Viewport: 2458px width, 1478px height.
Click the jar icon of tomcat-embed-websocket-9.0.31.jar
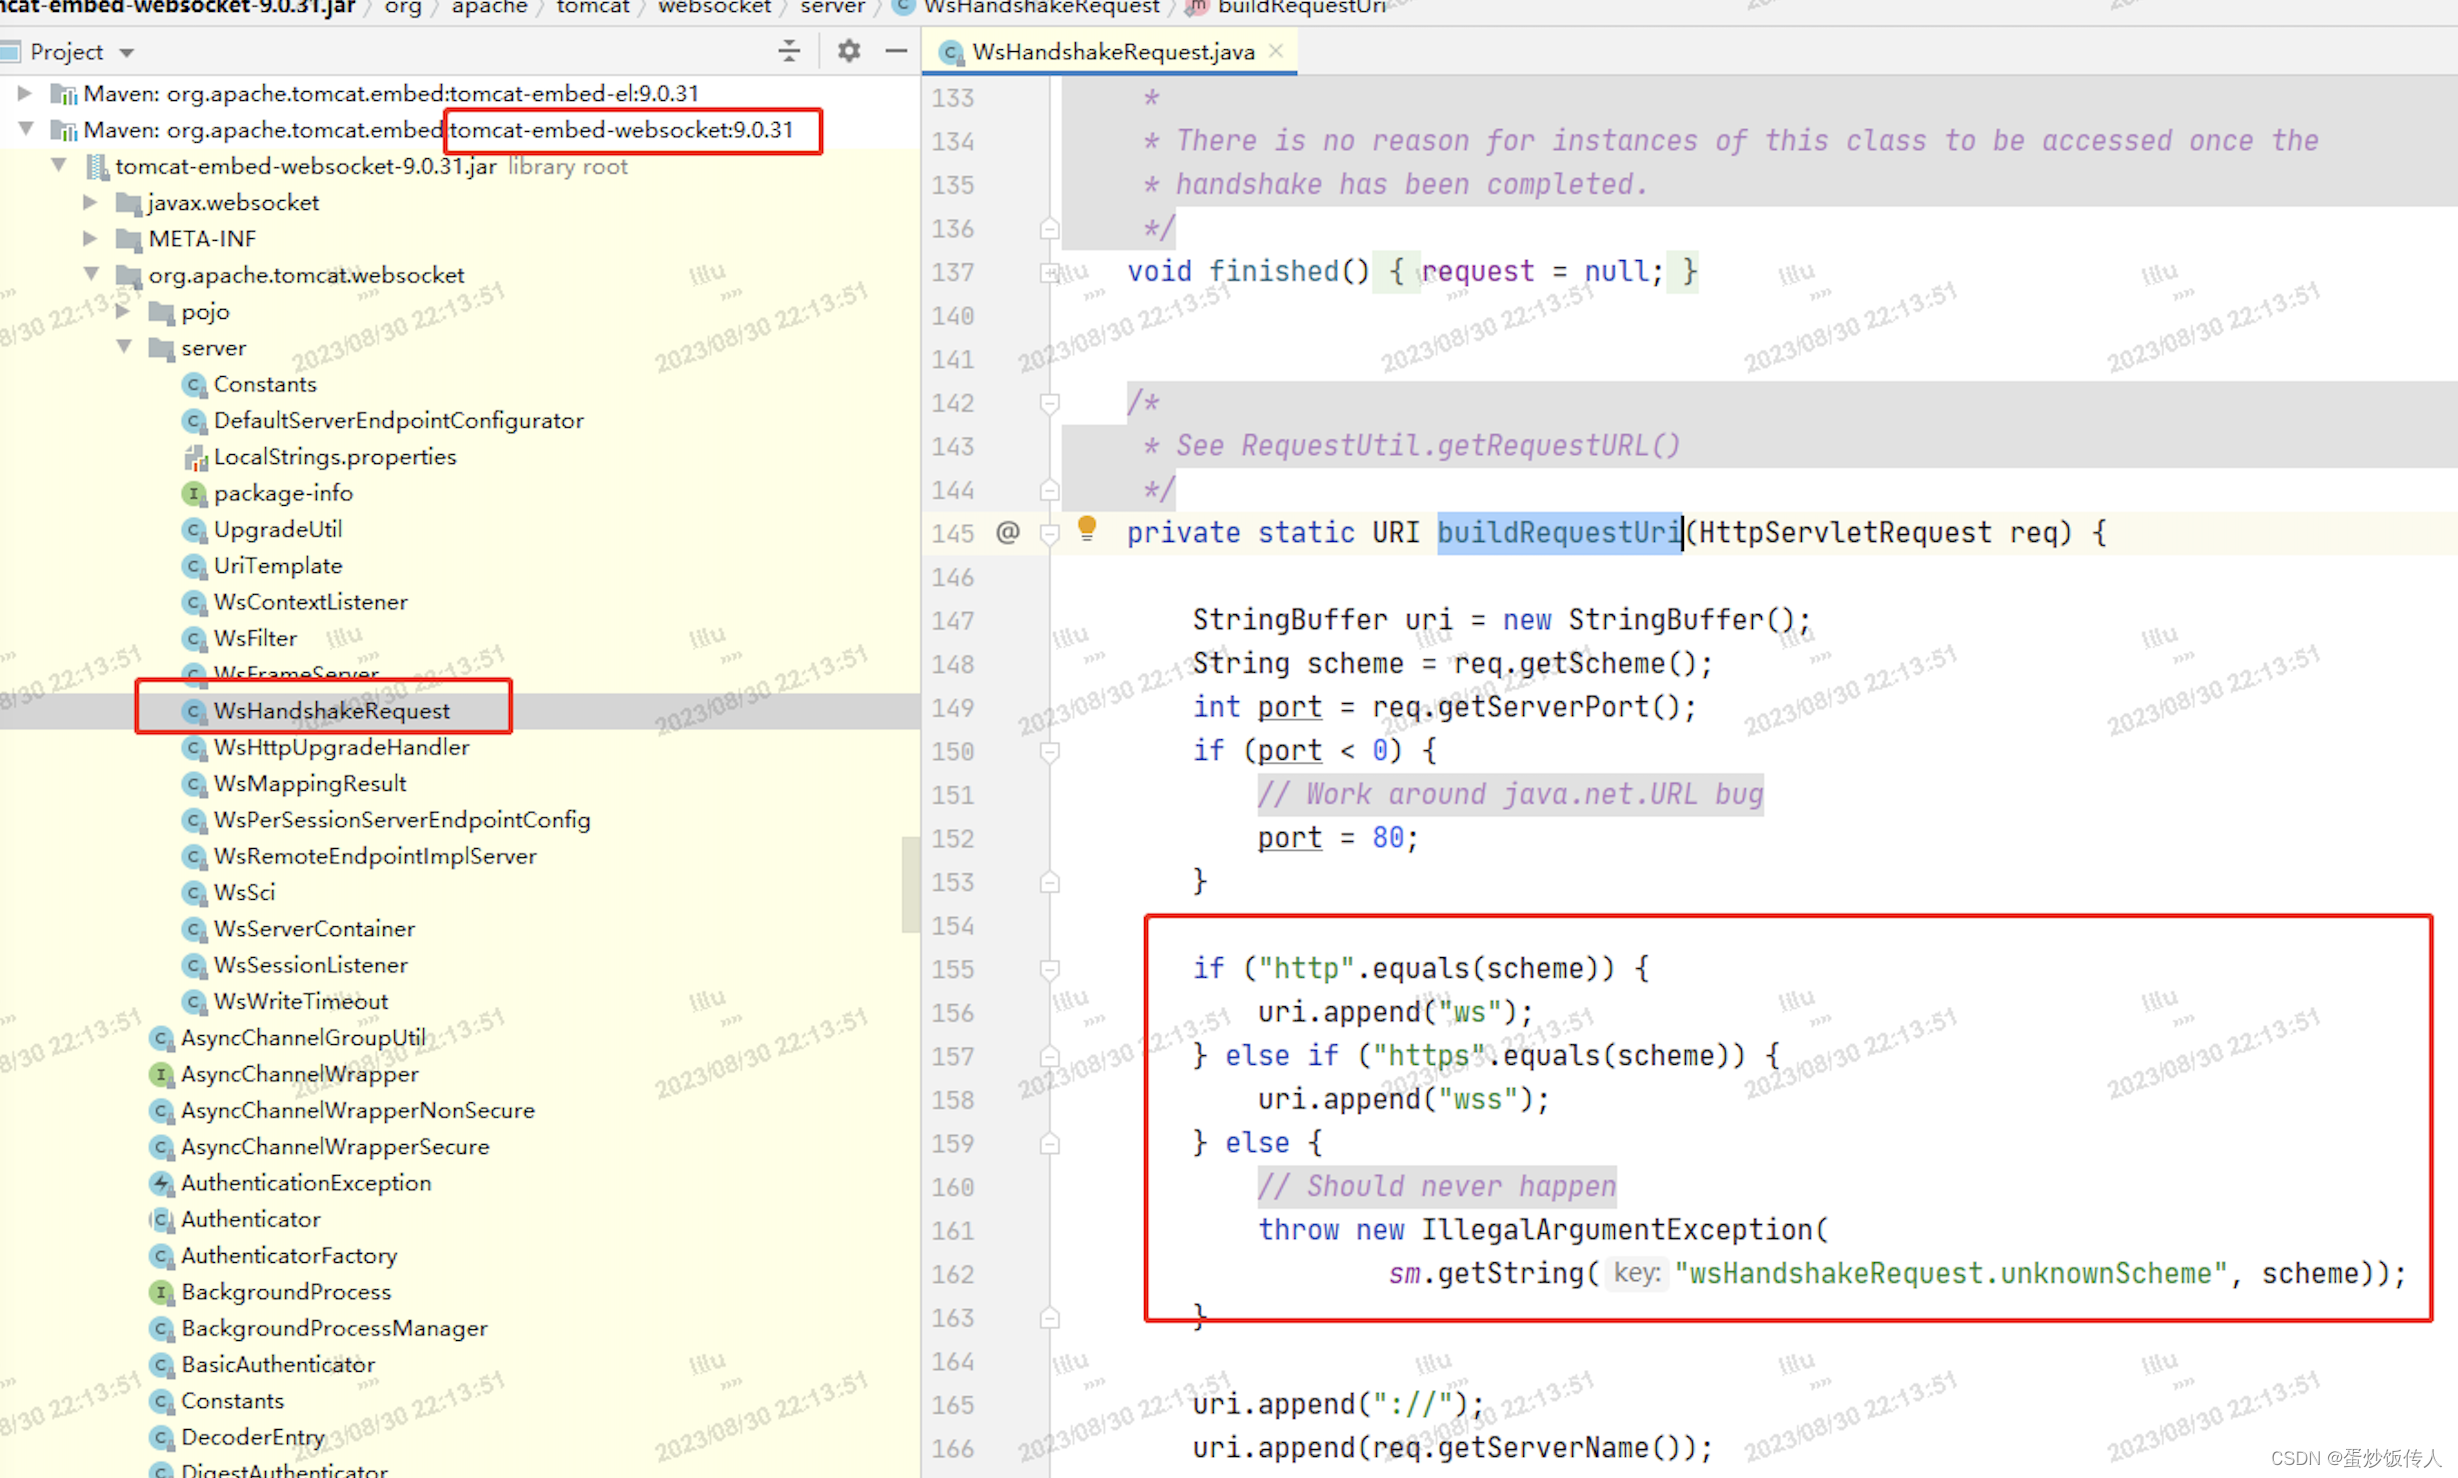click(x=97, y=167)
